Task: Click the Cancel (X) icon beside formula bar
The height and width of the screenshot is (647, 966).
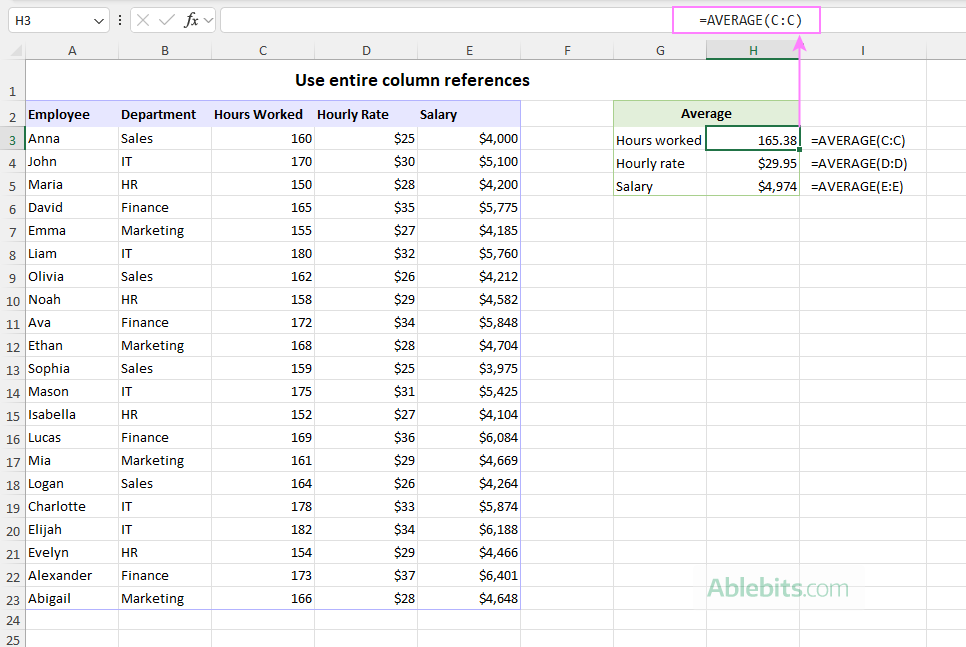Action: coord(143,19)
